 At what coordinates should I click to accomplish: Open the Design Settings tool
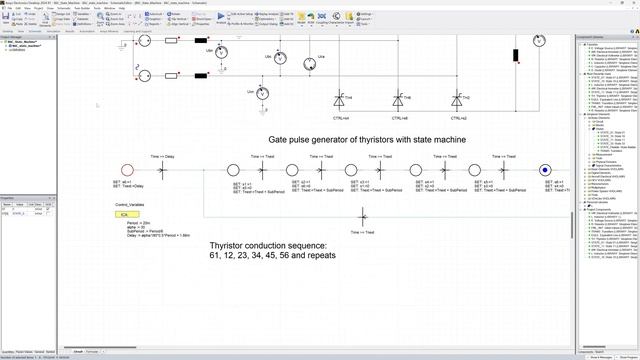61,14
